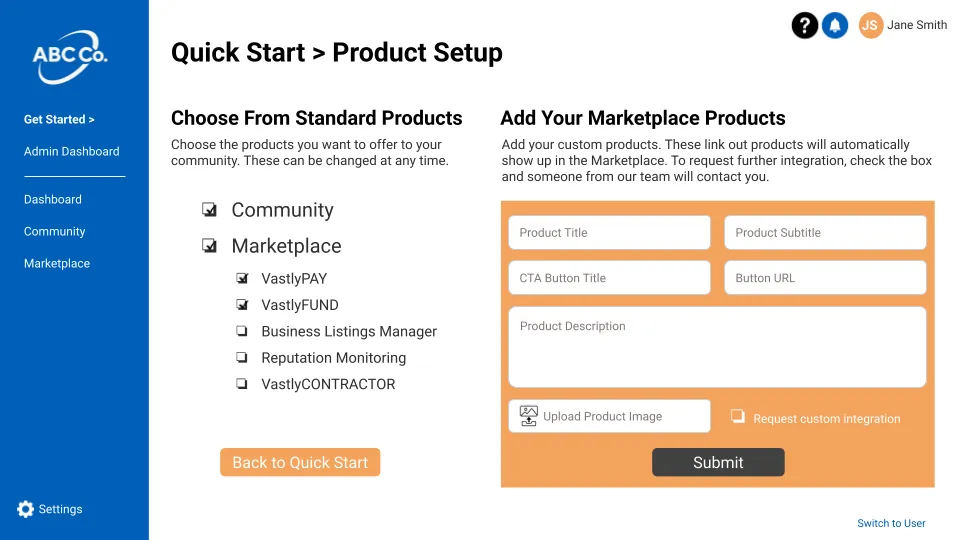Open the notifications bell icon
This screenshot has width=960, height=540.
835,26
